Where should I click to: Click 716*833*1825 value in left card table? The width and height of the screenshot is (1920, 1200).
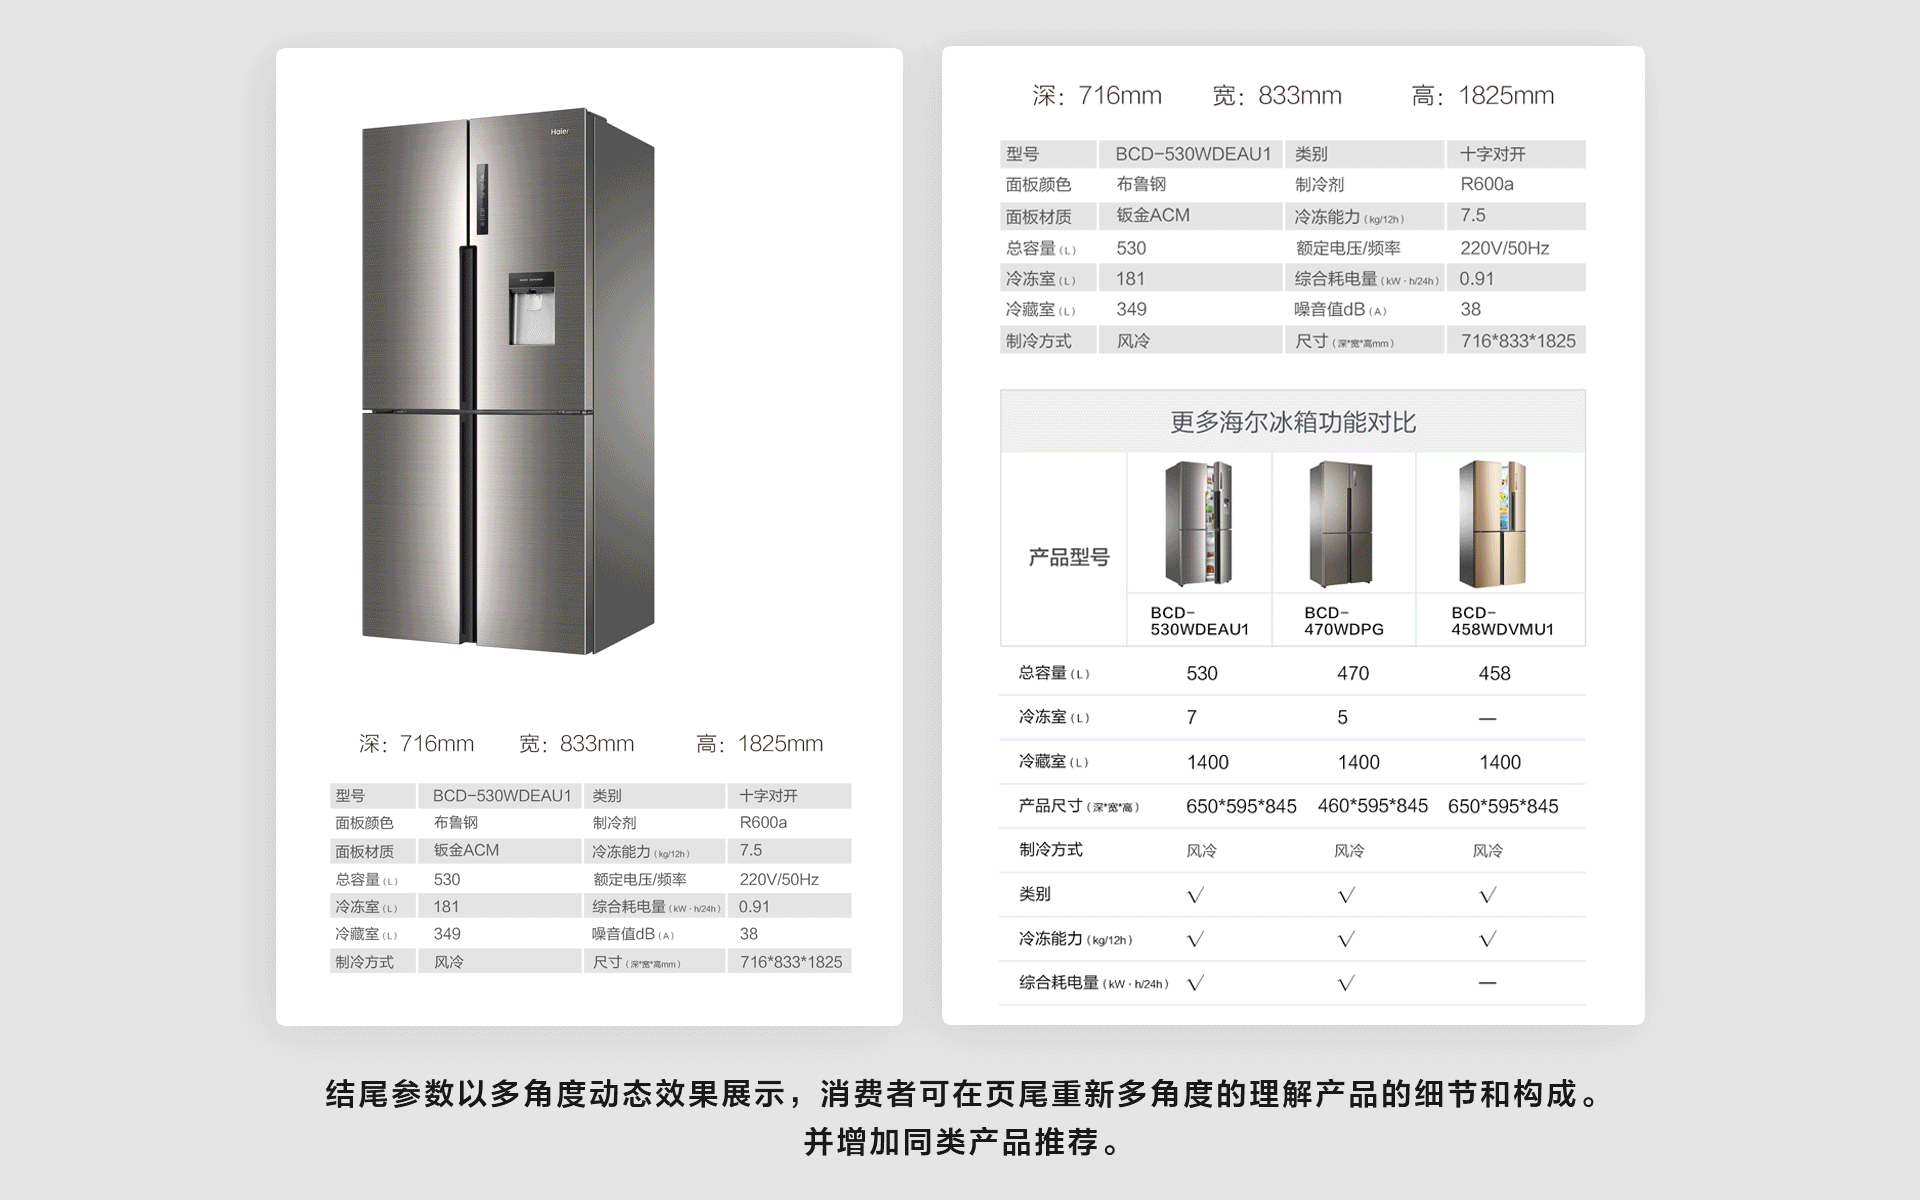[791, 962]
